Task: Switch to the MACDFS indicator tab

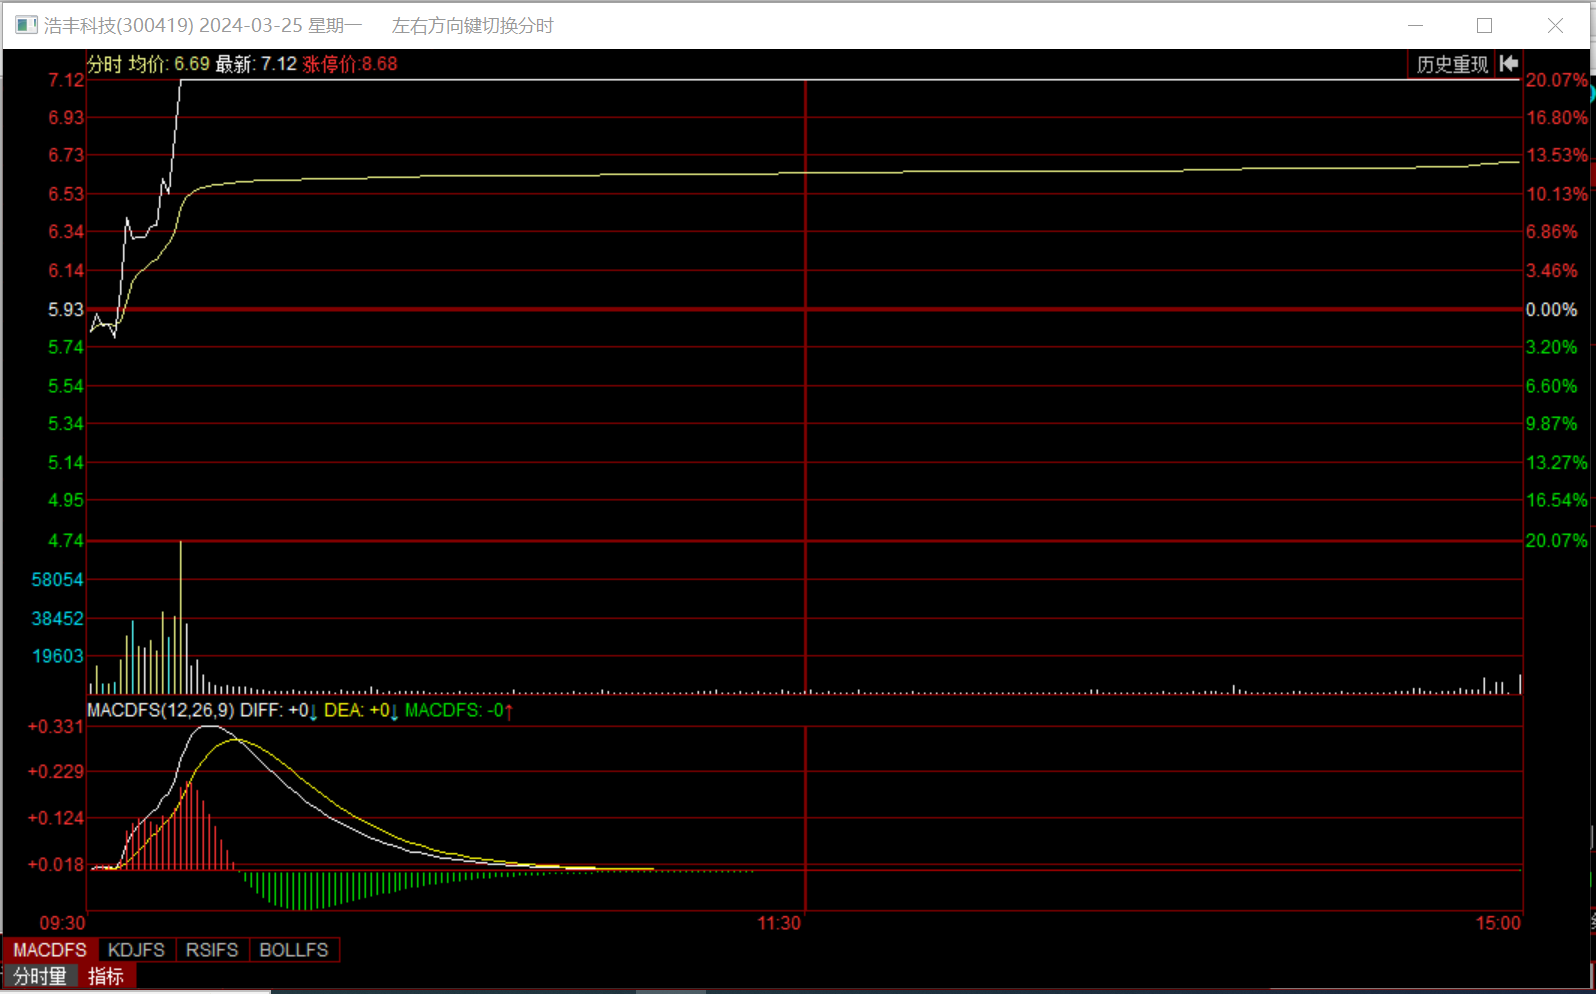Action: pos(50,950)
